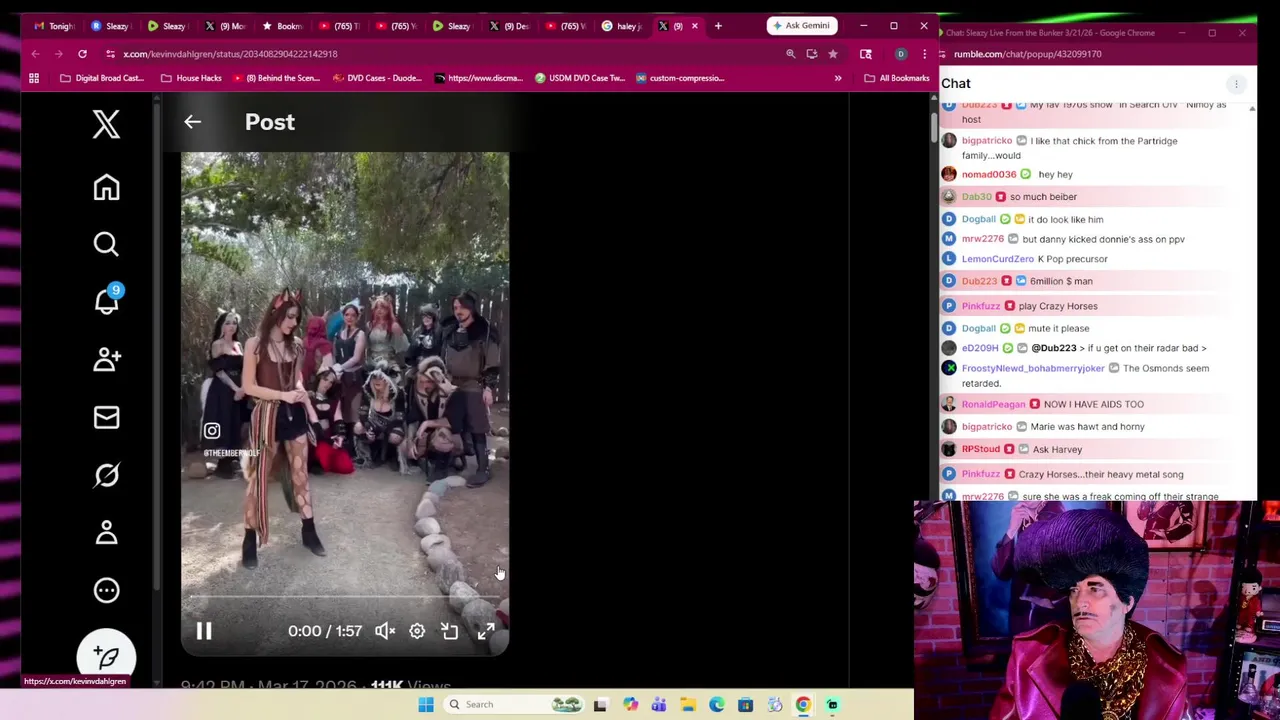Enter fullscreen for the video
1280x720 pixels.
click(485, 631)
